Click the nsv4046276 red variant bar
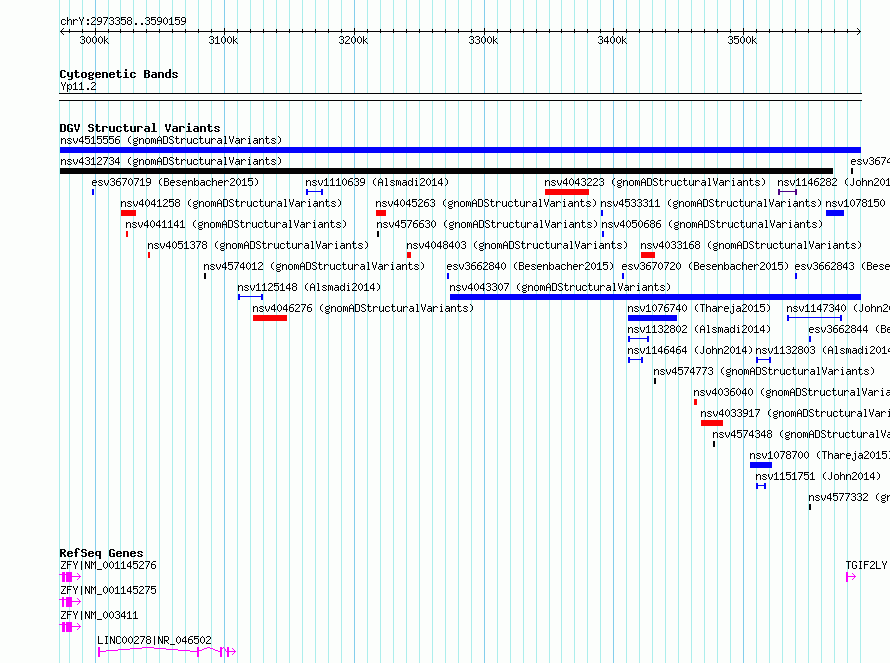This screenshot has height=663, width=890. 270,318
